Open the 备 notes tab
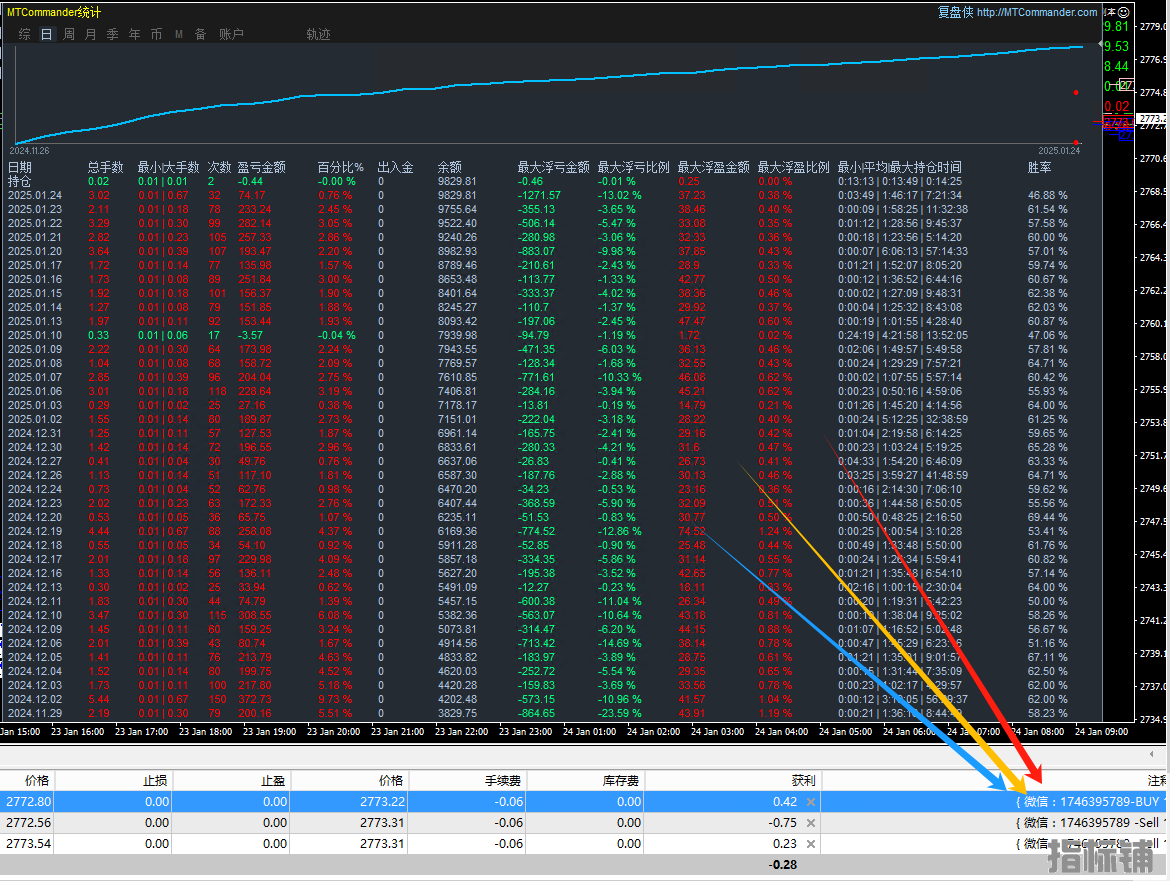1170x881 pixels. pyautogui.click(x=200, y=34)
